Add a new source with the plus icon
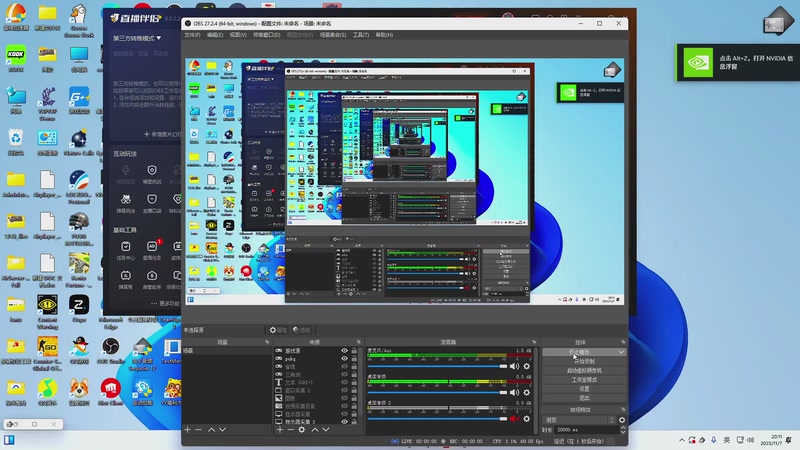This screenshot has width=800, height=450. tap(280, 430)
